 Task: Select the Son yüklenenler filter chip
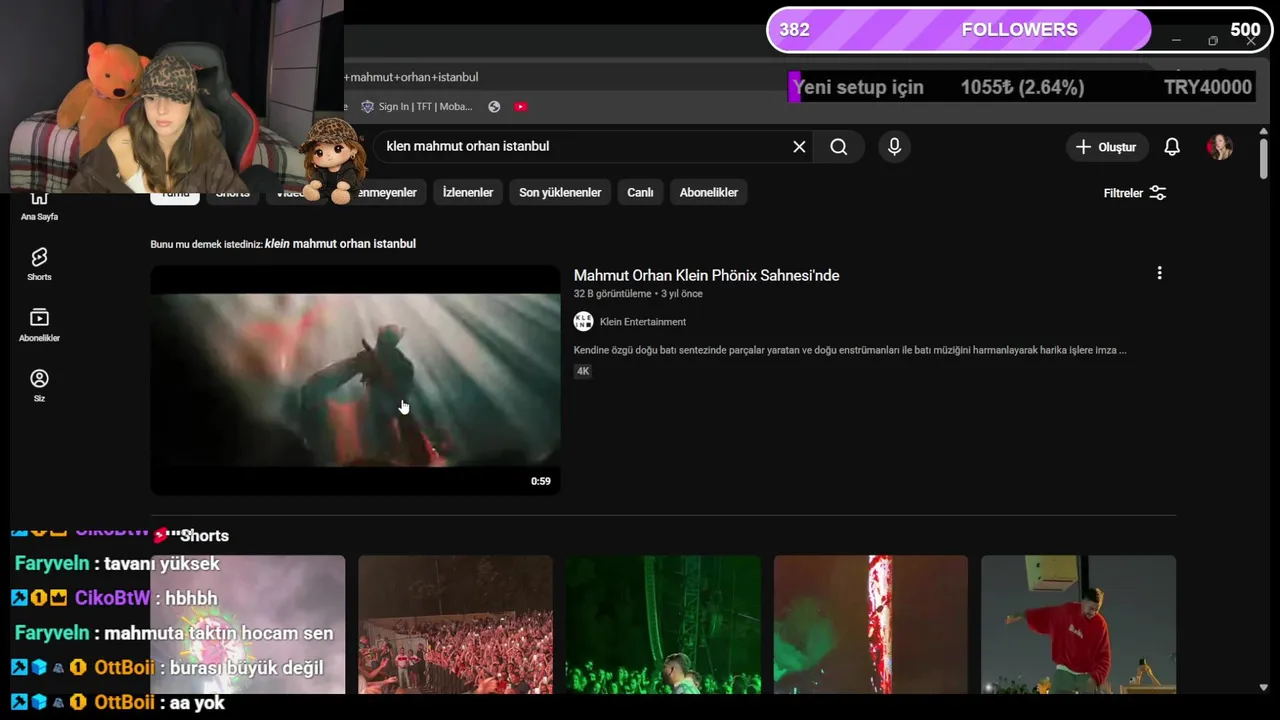(x=560, y=192)
